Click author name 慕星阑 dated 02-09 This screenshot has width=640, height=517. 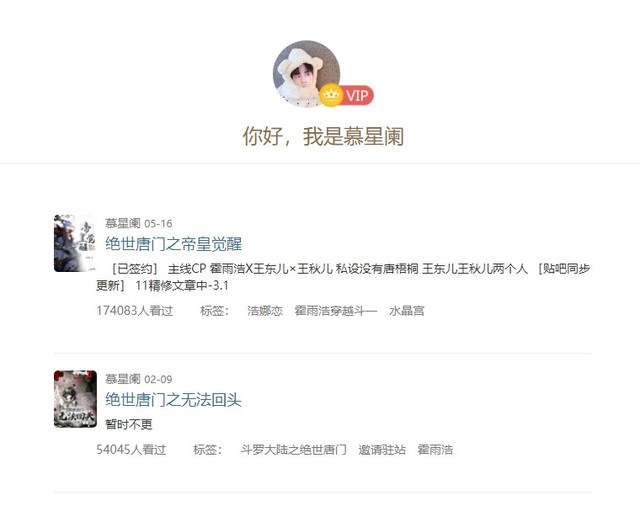coord(122,379)
